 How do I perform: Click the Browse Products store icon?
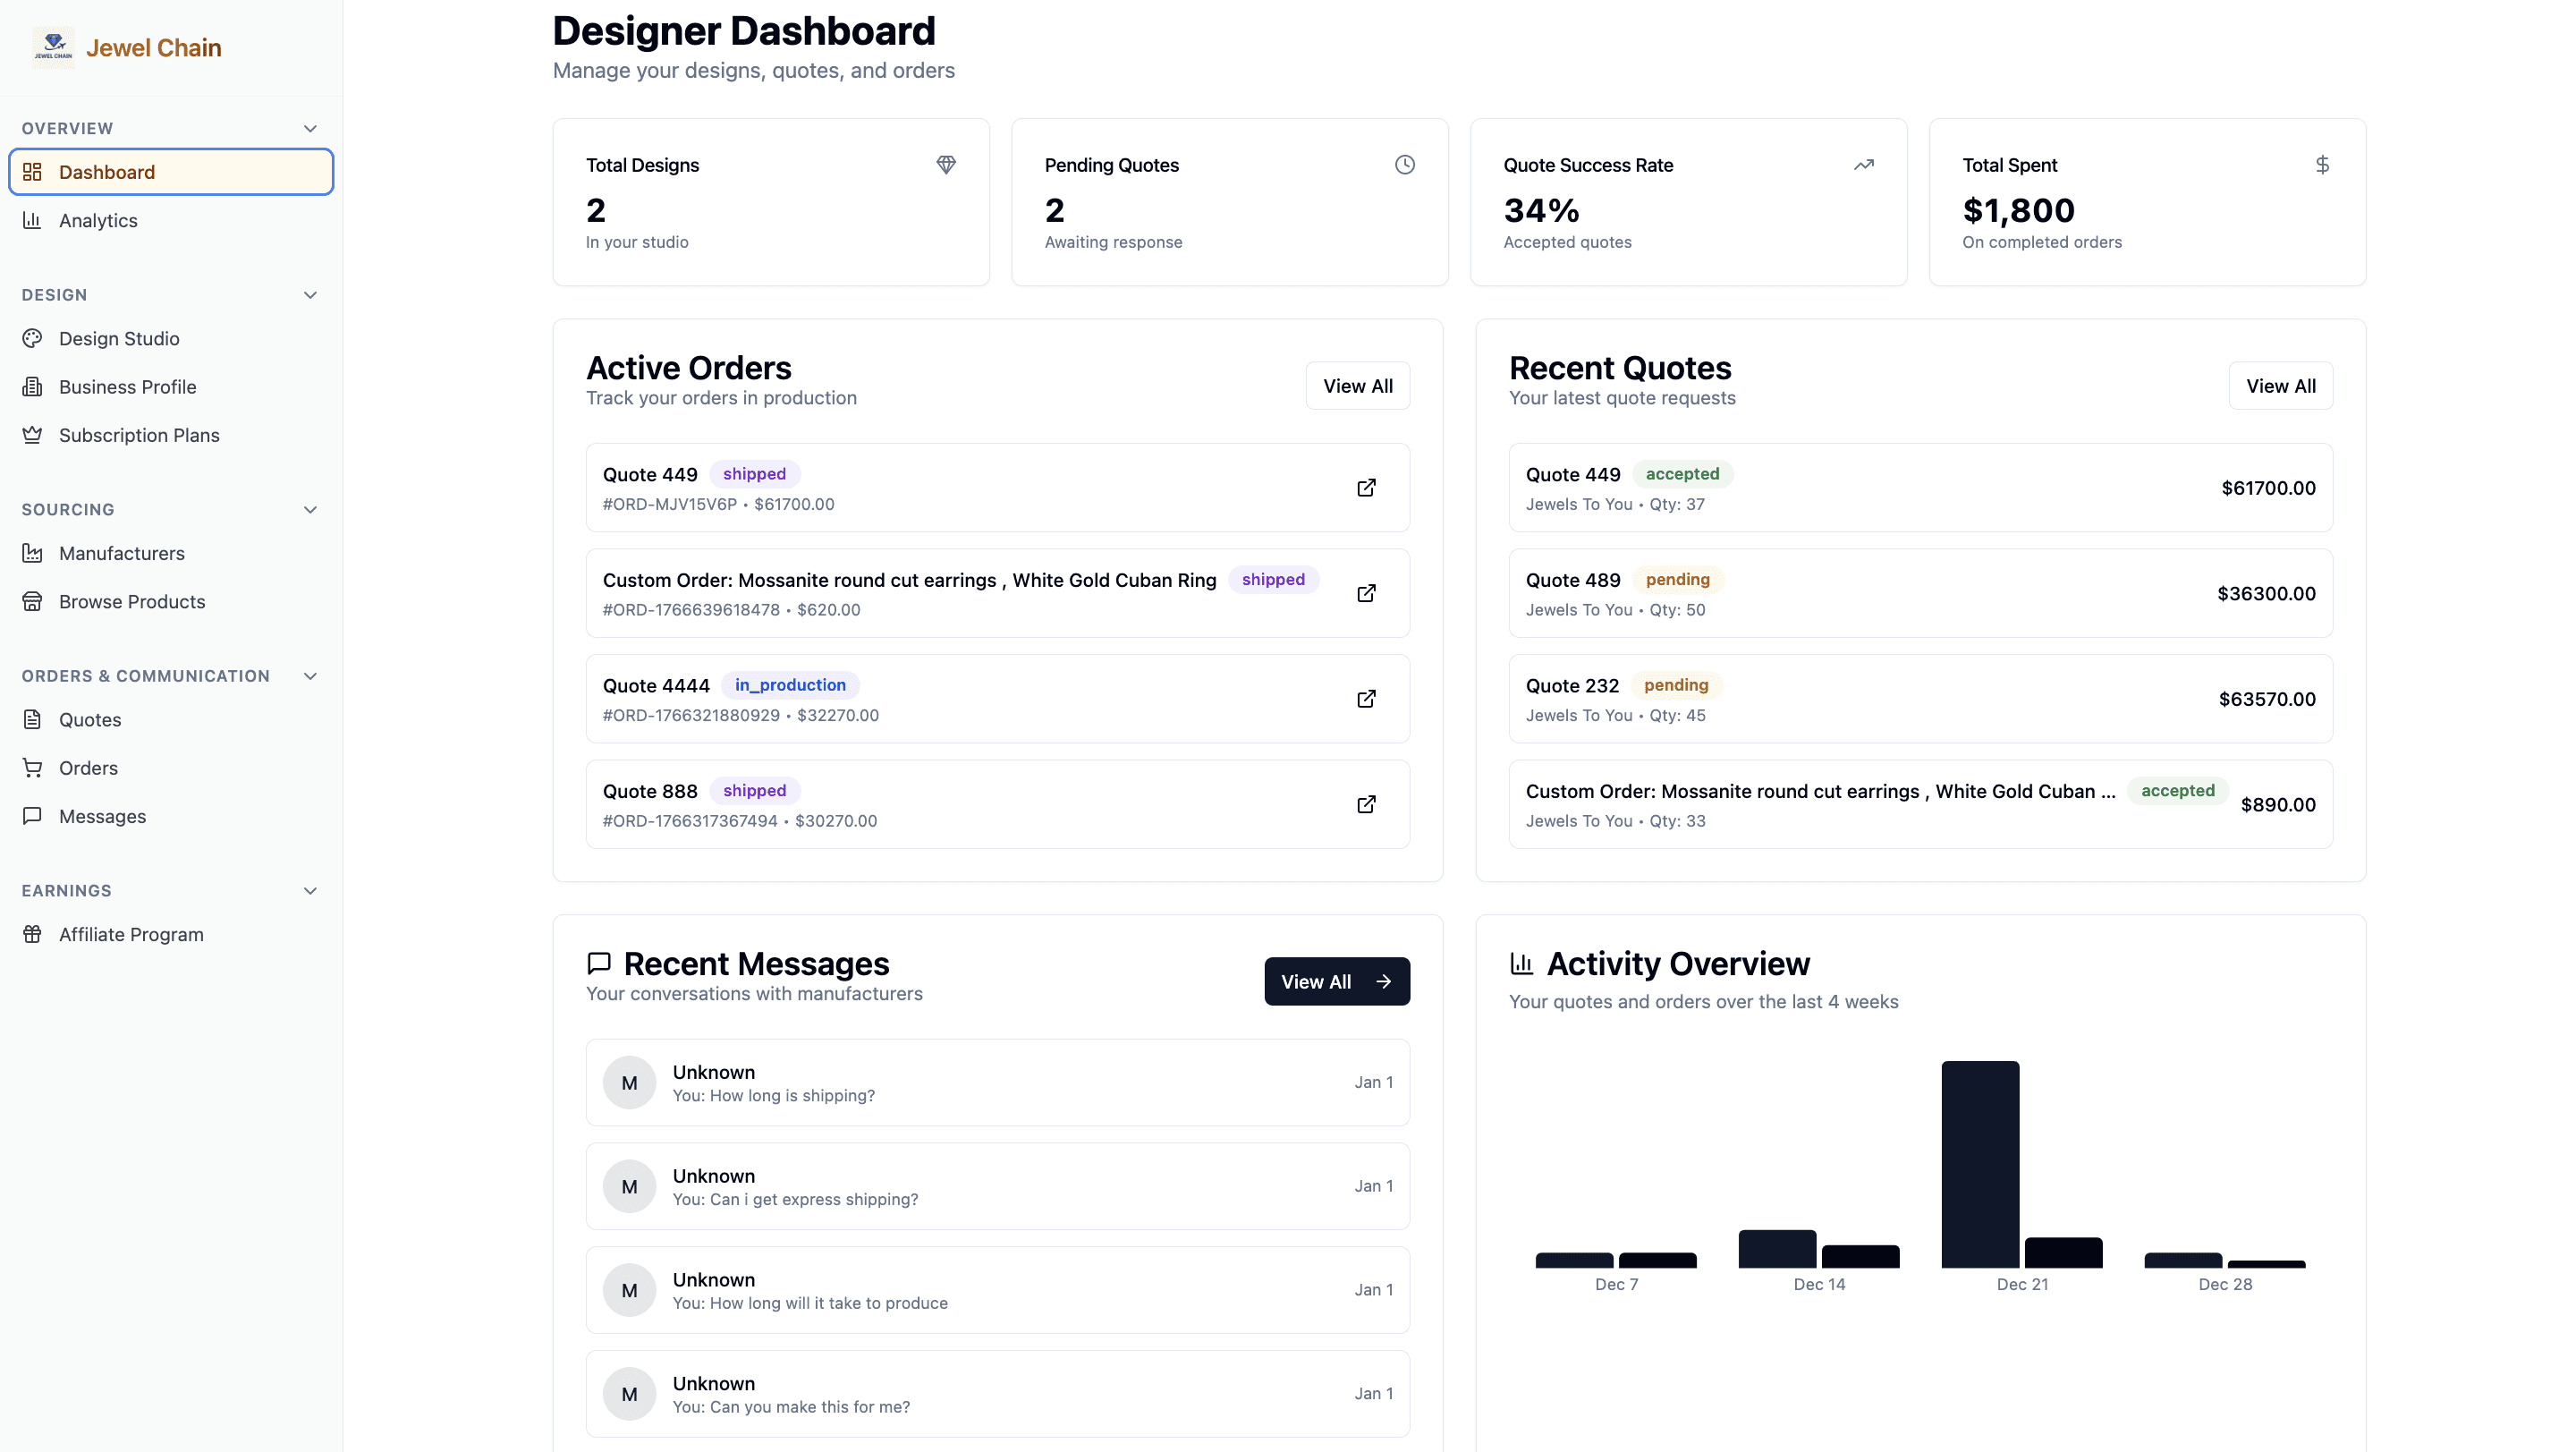(x=32, y=601)
